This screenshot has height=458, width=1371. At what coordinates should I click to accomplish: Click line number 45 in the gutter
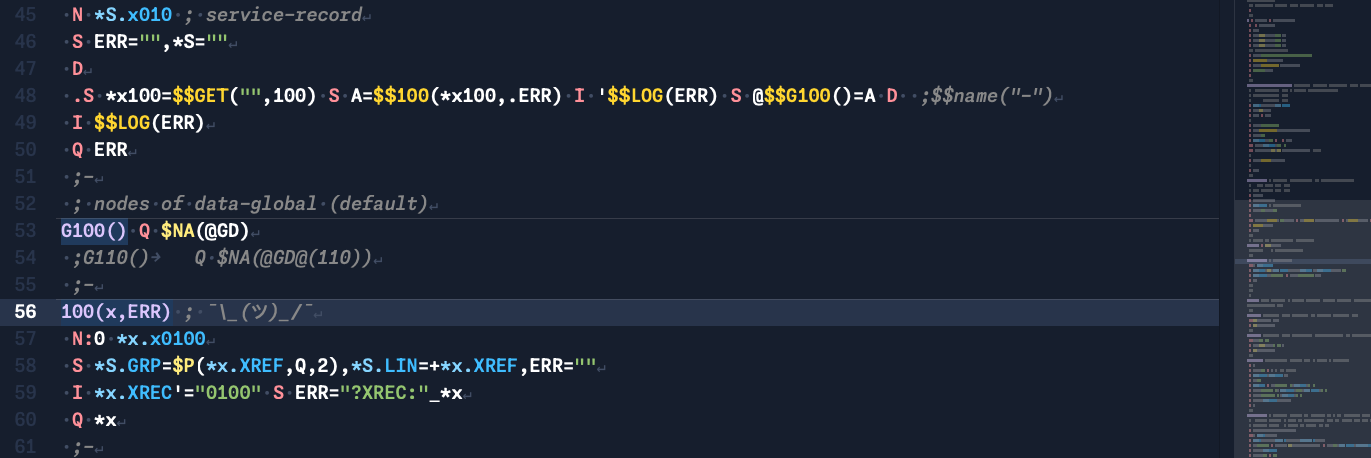pyautogui.click(x=25, y=16)
